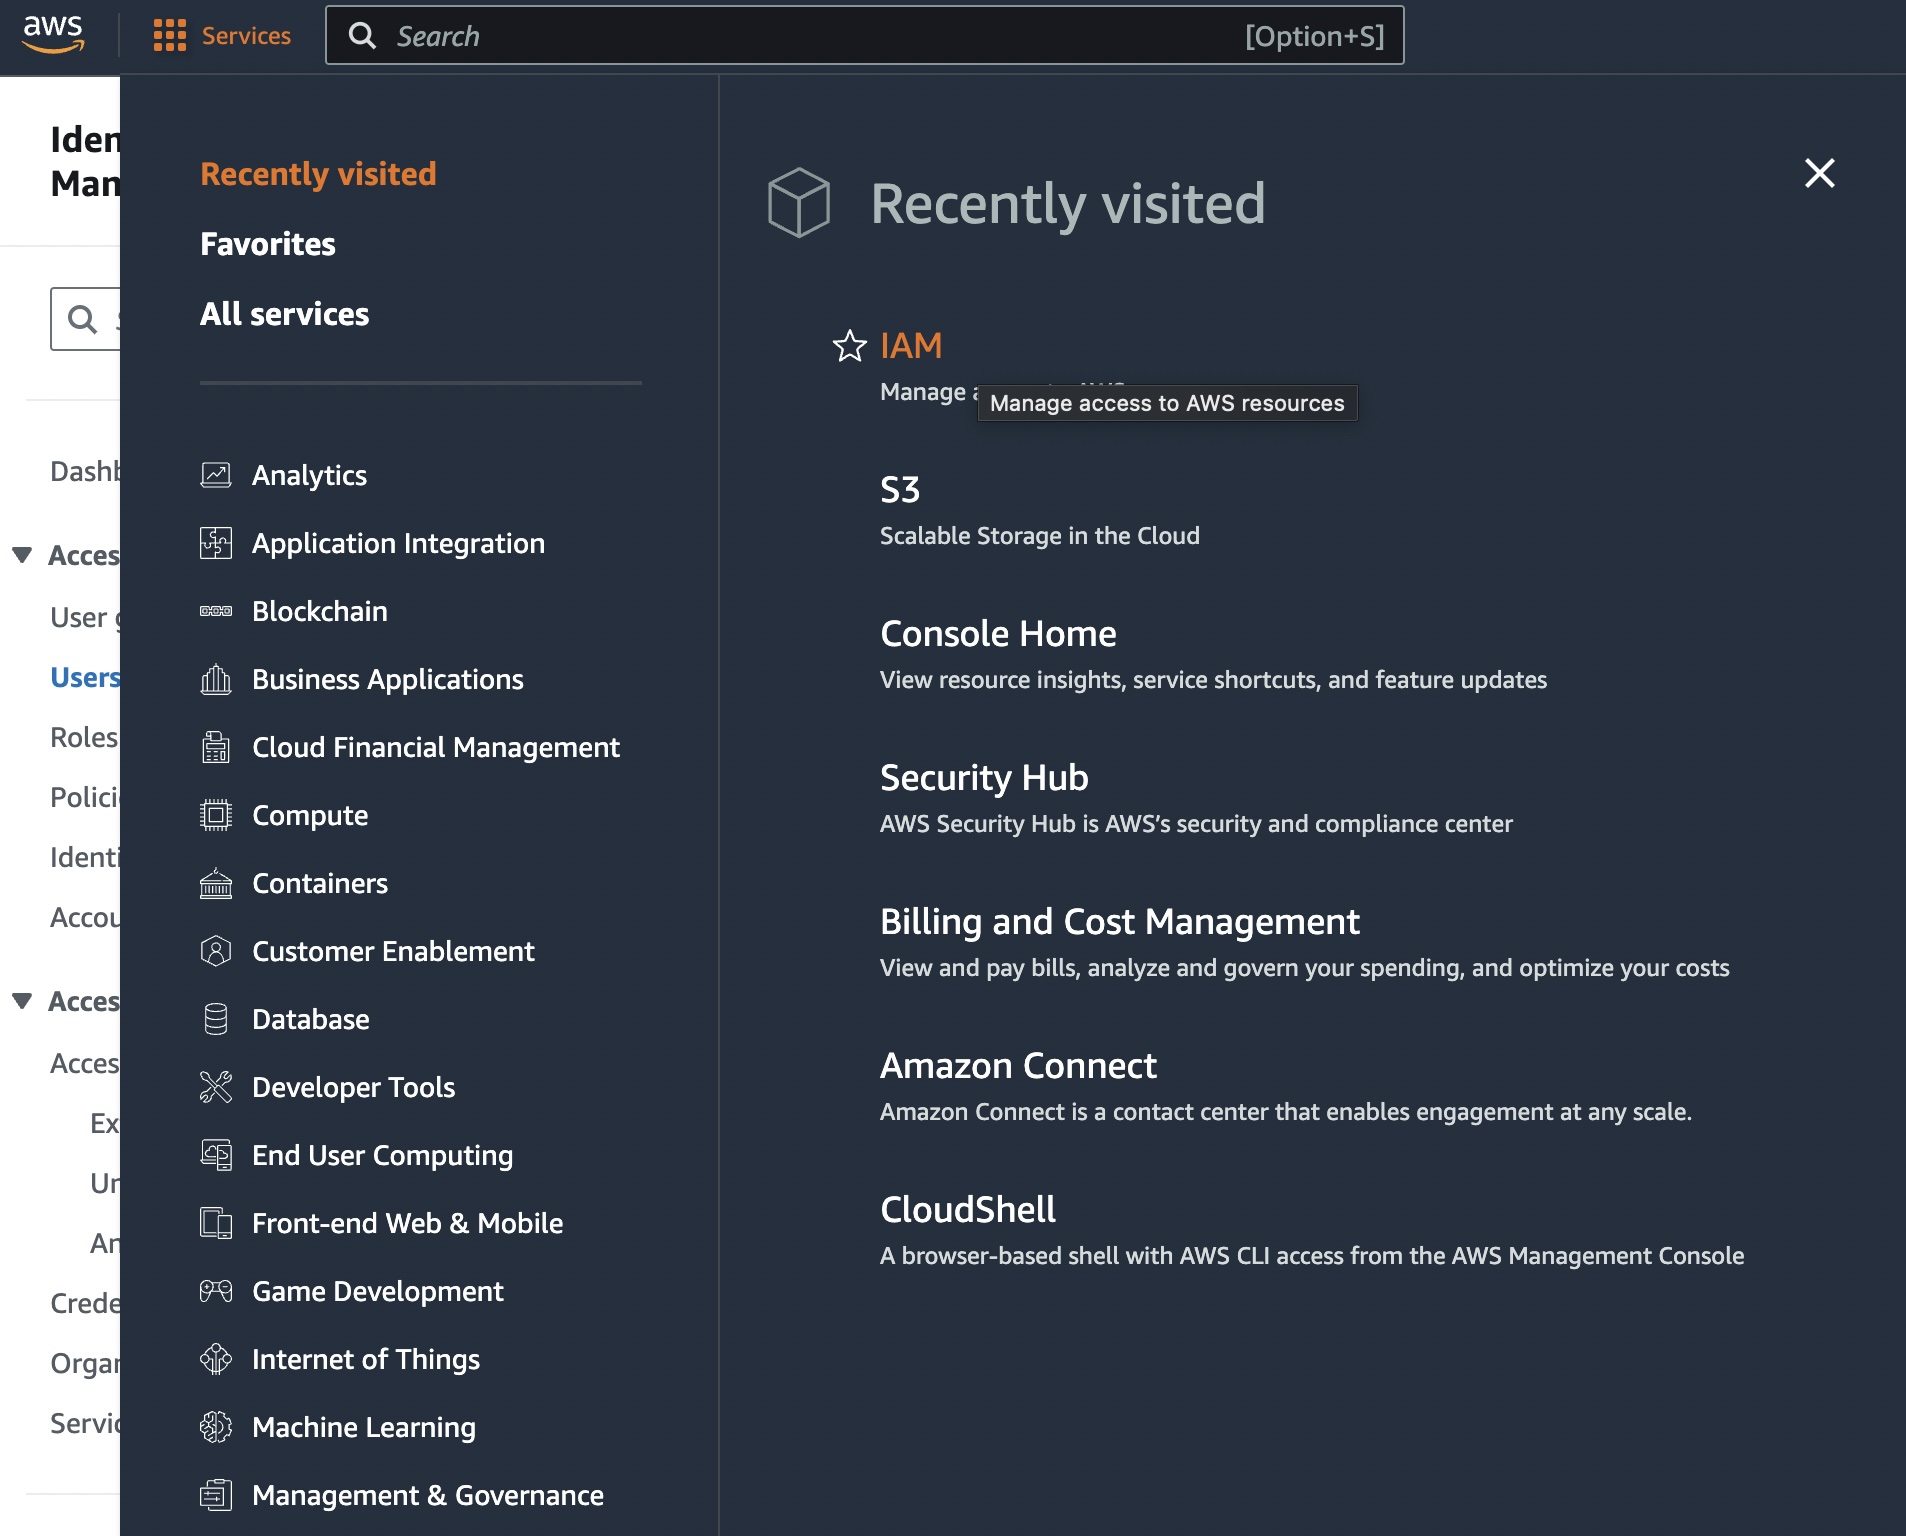This screenshot has width=1906, height=1536.
Task: Open the End User Computing category
Action: click(x=383, y=1155)
